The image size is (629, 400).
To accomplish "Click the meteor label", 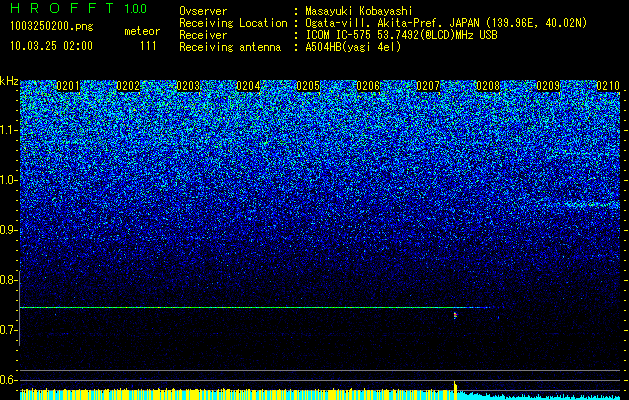I will (142, 31).
